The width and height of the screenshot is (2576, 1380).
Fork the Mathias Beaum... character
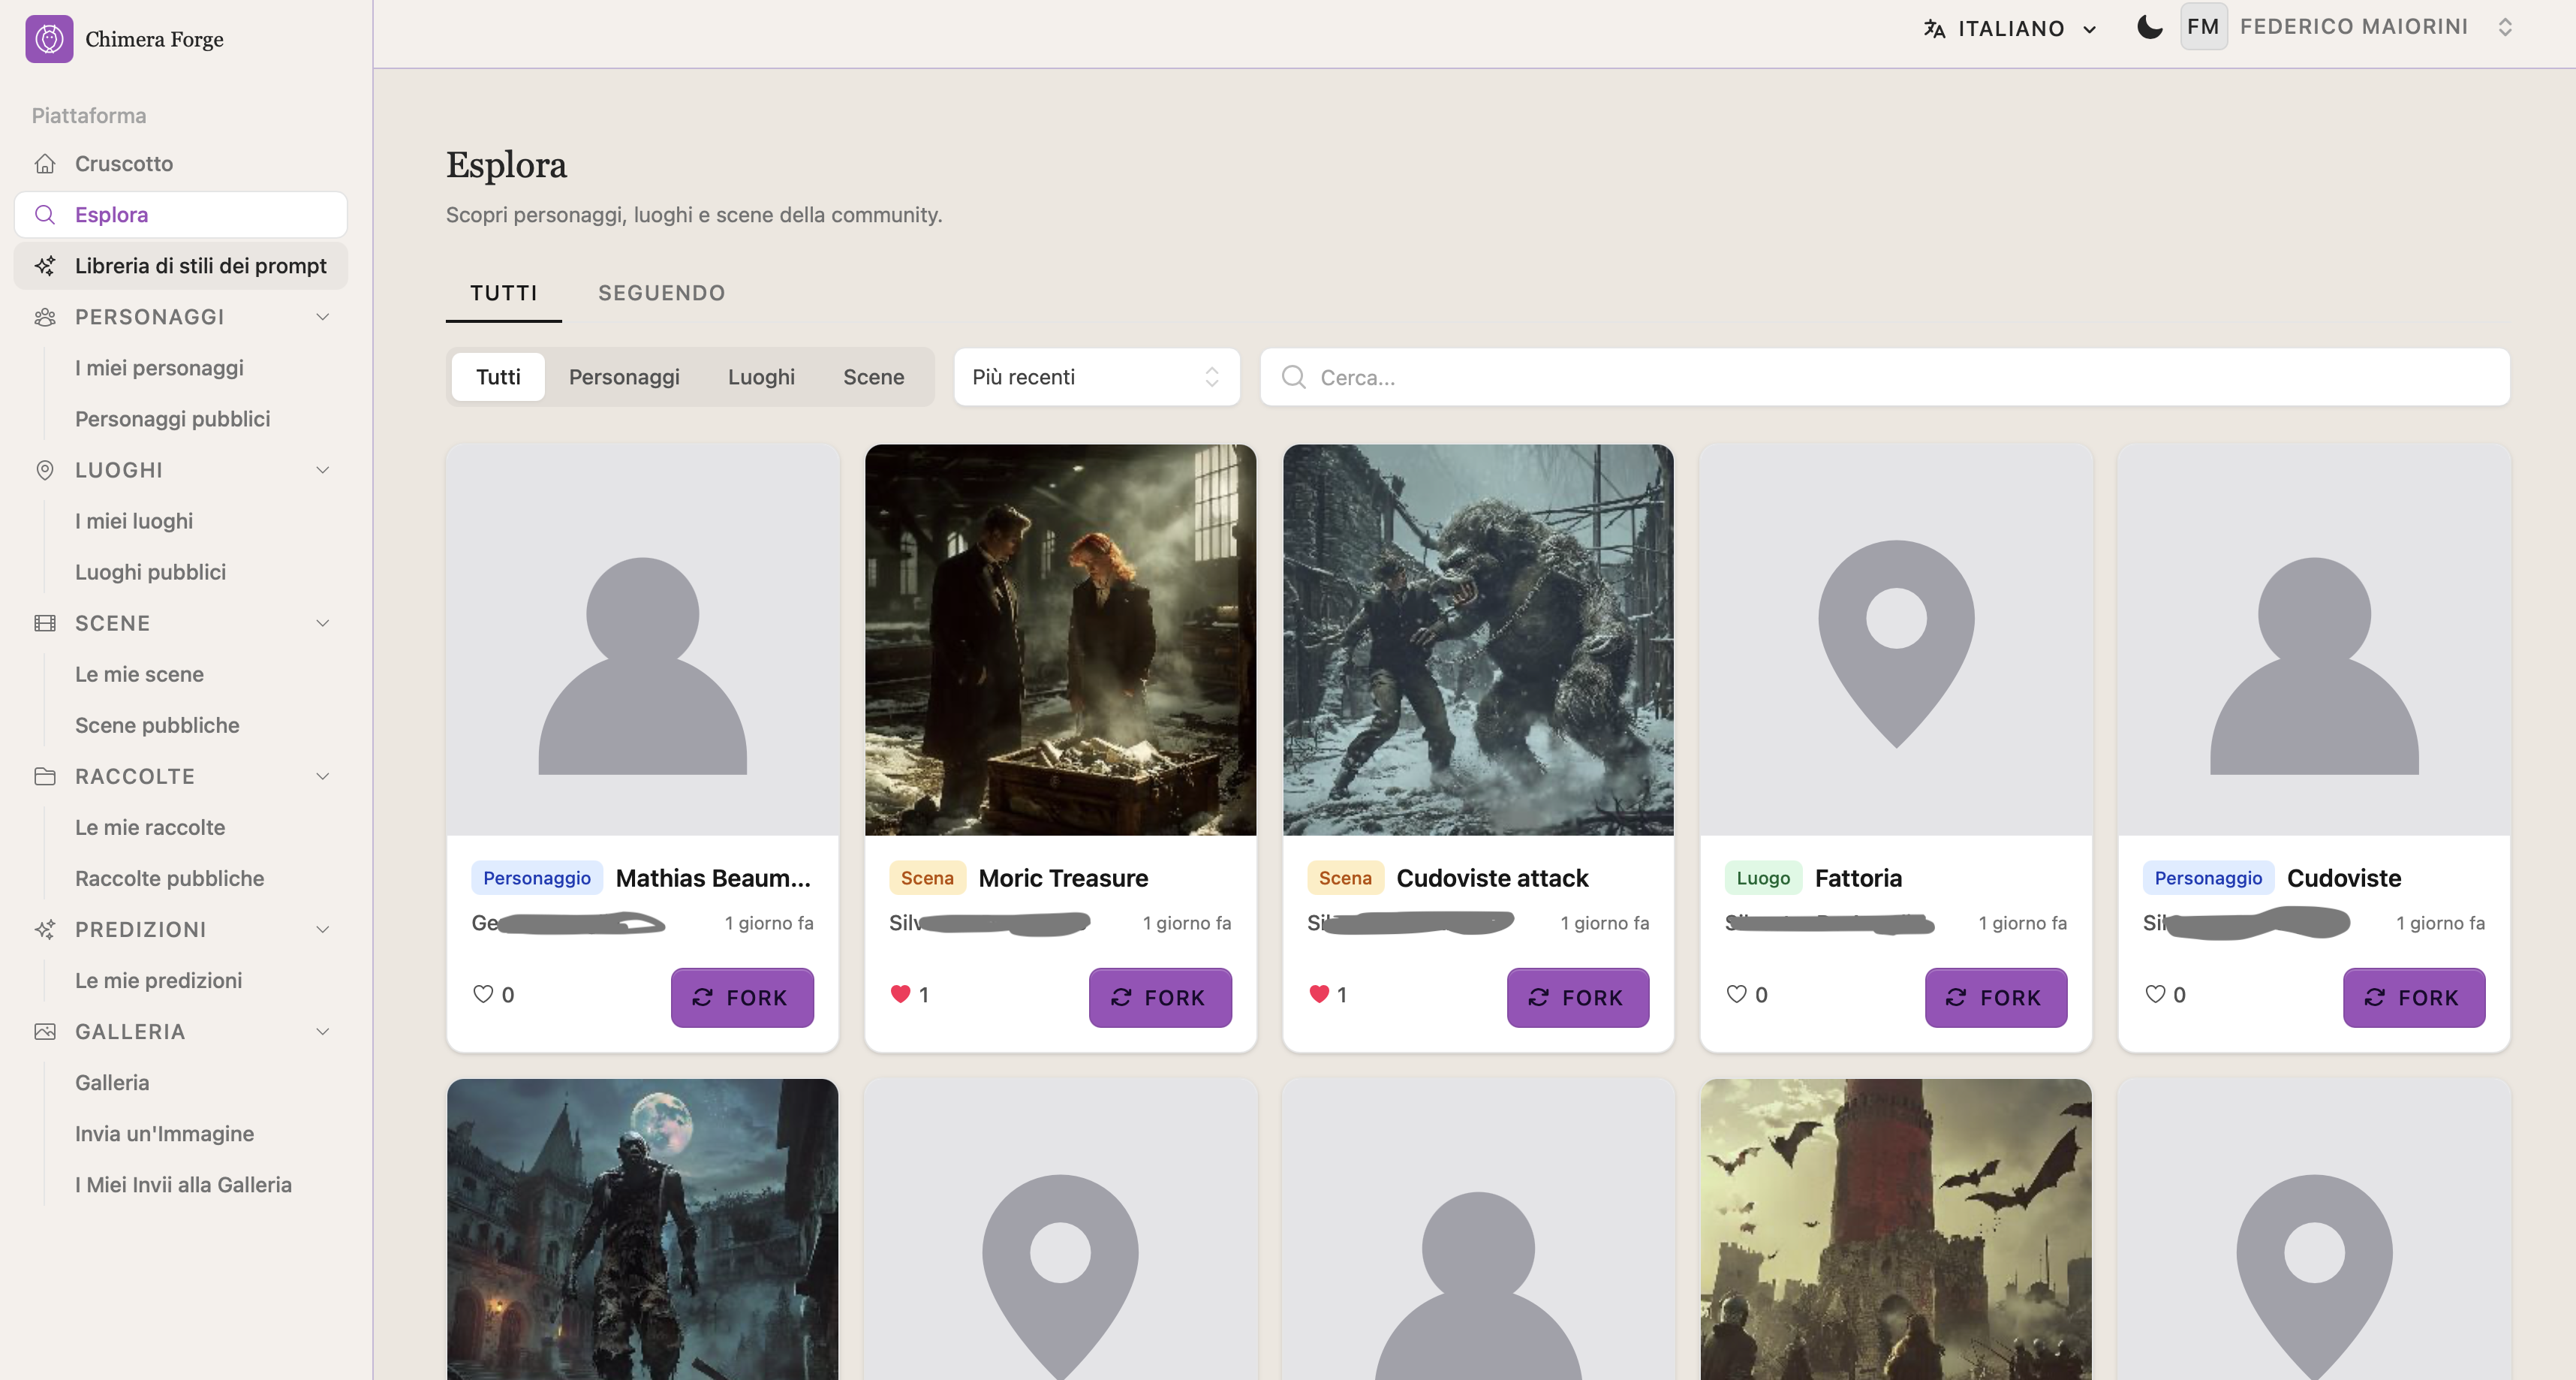pyautogui.click(x=742, y=996)
